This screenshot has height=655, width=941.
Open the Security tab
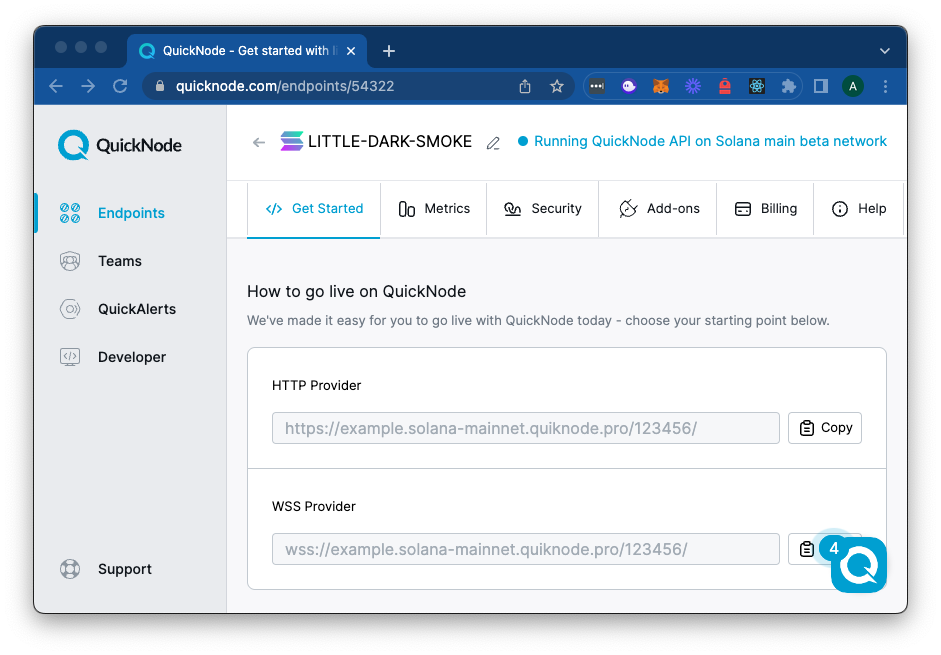[543, 209]
